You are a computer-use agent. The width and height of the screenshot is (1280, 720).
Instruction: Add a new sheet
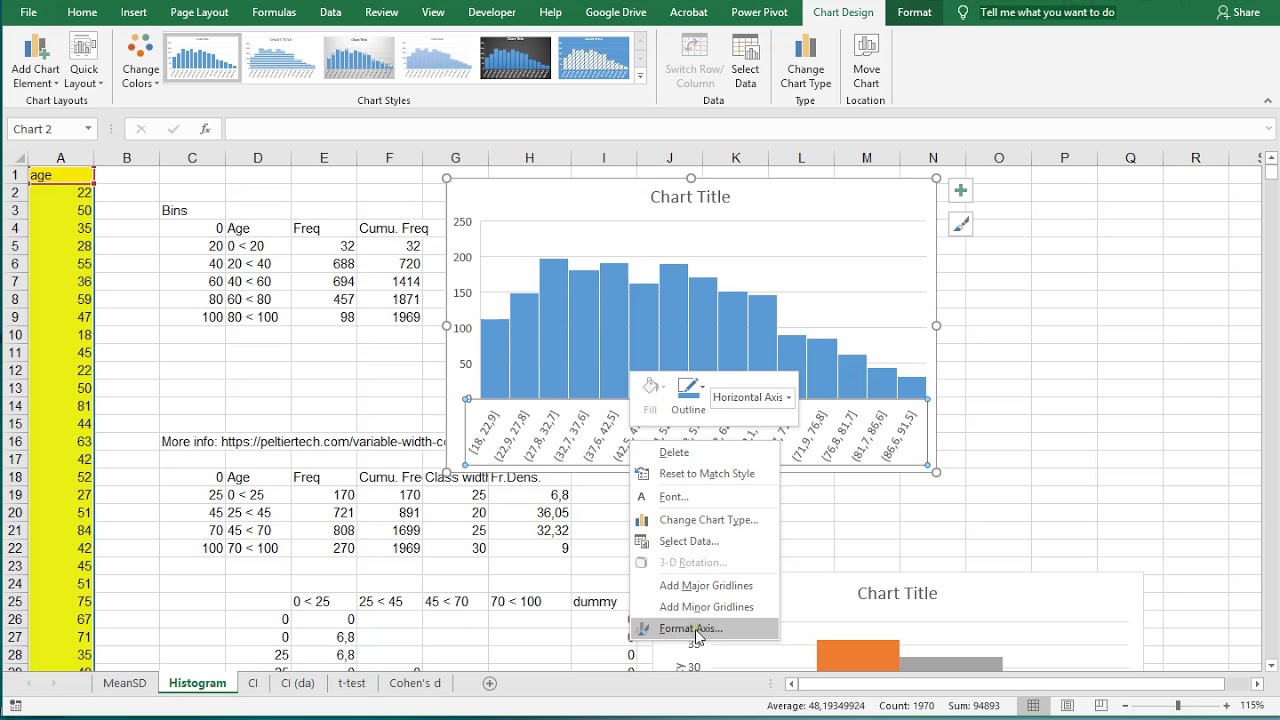(489, 683)
